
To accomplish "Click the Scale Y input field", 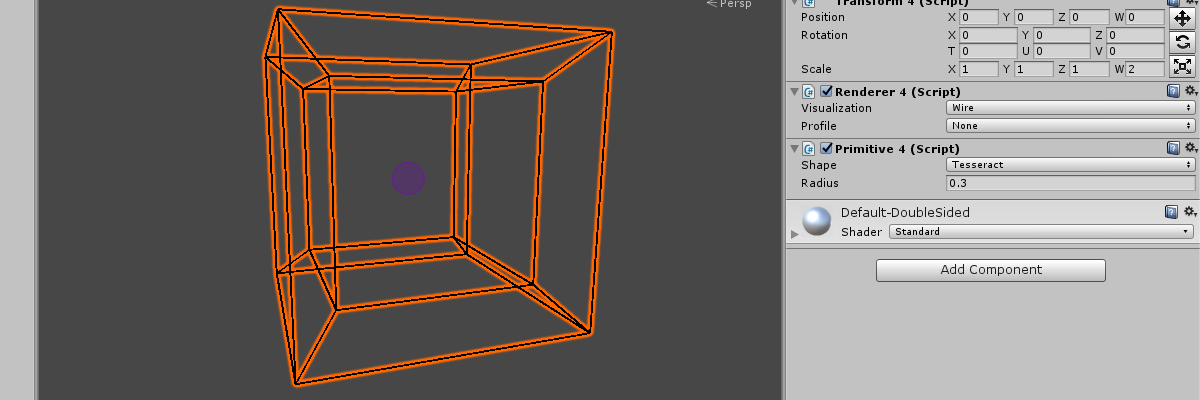I will pos(1034,70).
